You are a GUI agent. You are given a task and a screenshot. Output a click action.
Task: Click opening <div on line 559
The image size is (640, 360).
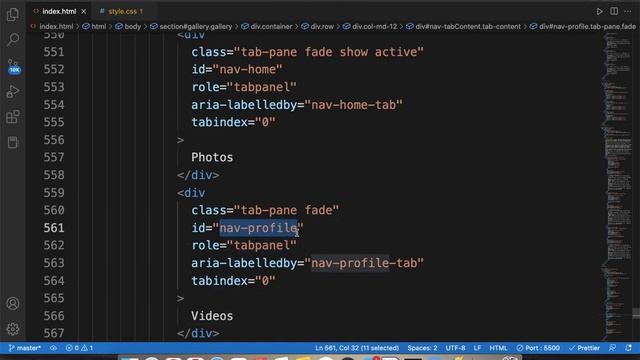[191, 193]
